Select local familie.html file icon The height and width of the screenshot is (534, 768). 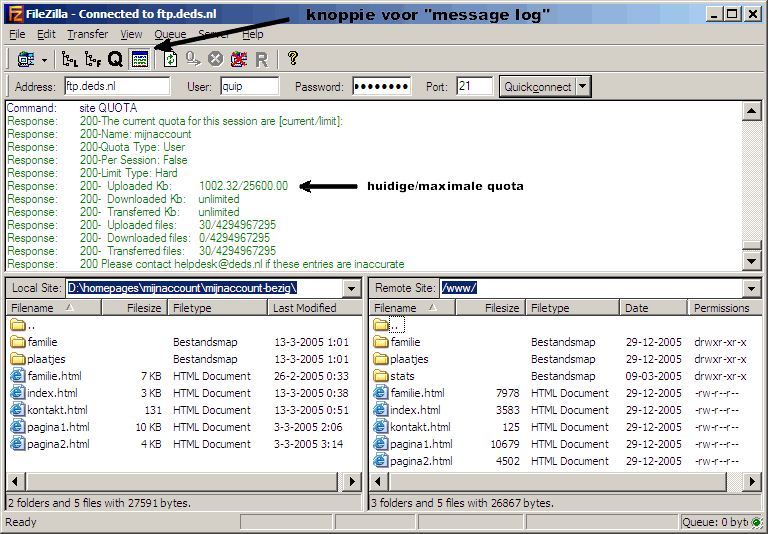pyautogui.click(x=18, y=376)
